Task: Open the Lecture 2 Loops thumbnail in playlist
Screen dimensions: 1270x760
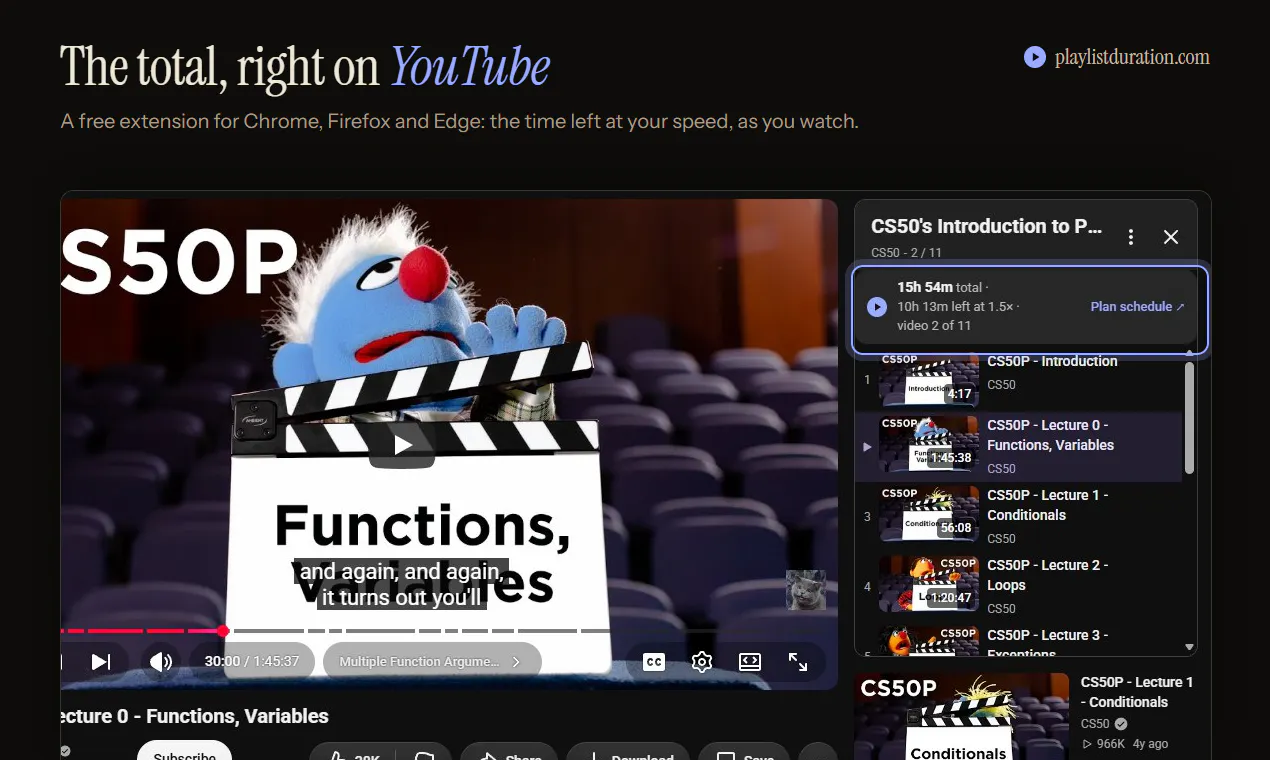Action: (929, 584)
